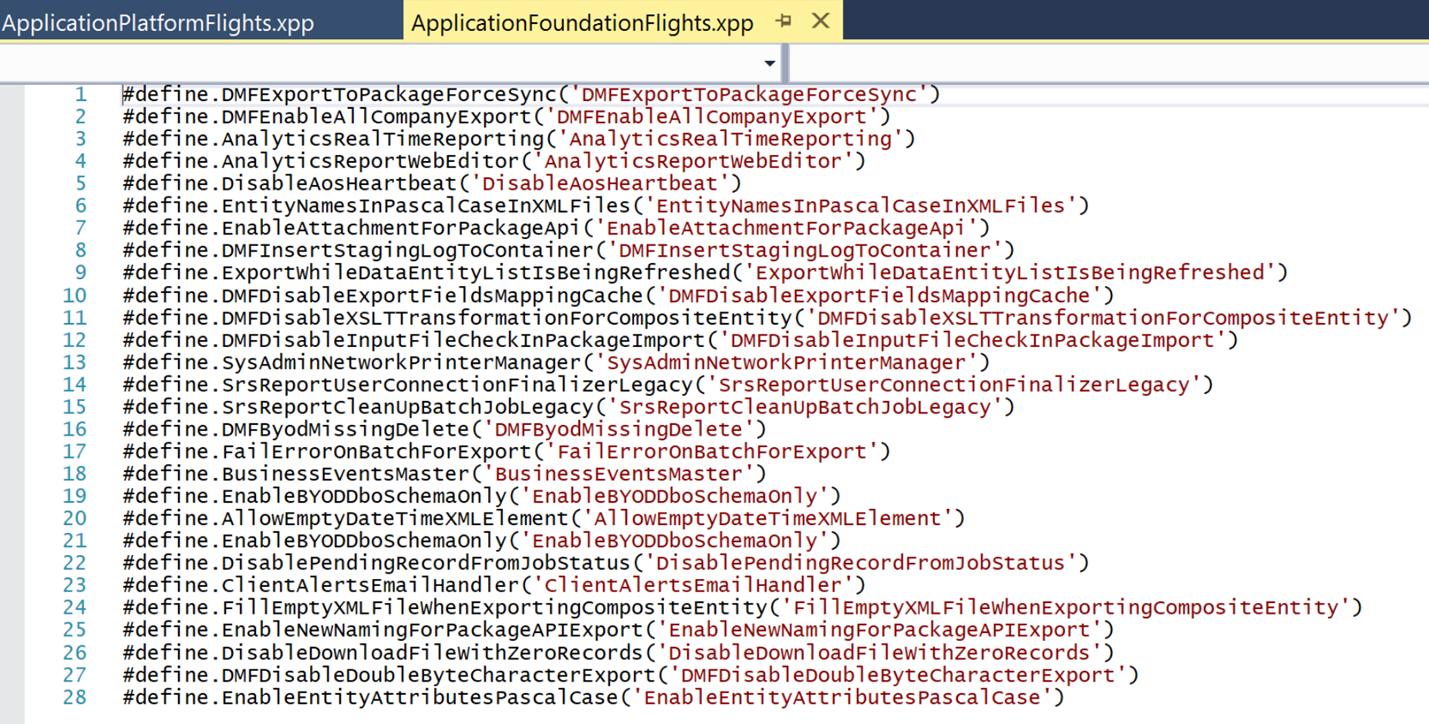Click line number 5 in the gutter
Image resolution: width=1429 pixels, height=724 pixels.
click(x=80, y=184)
